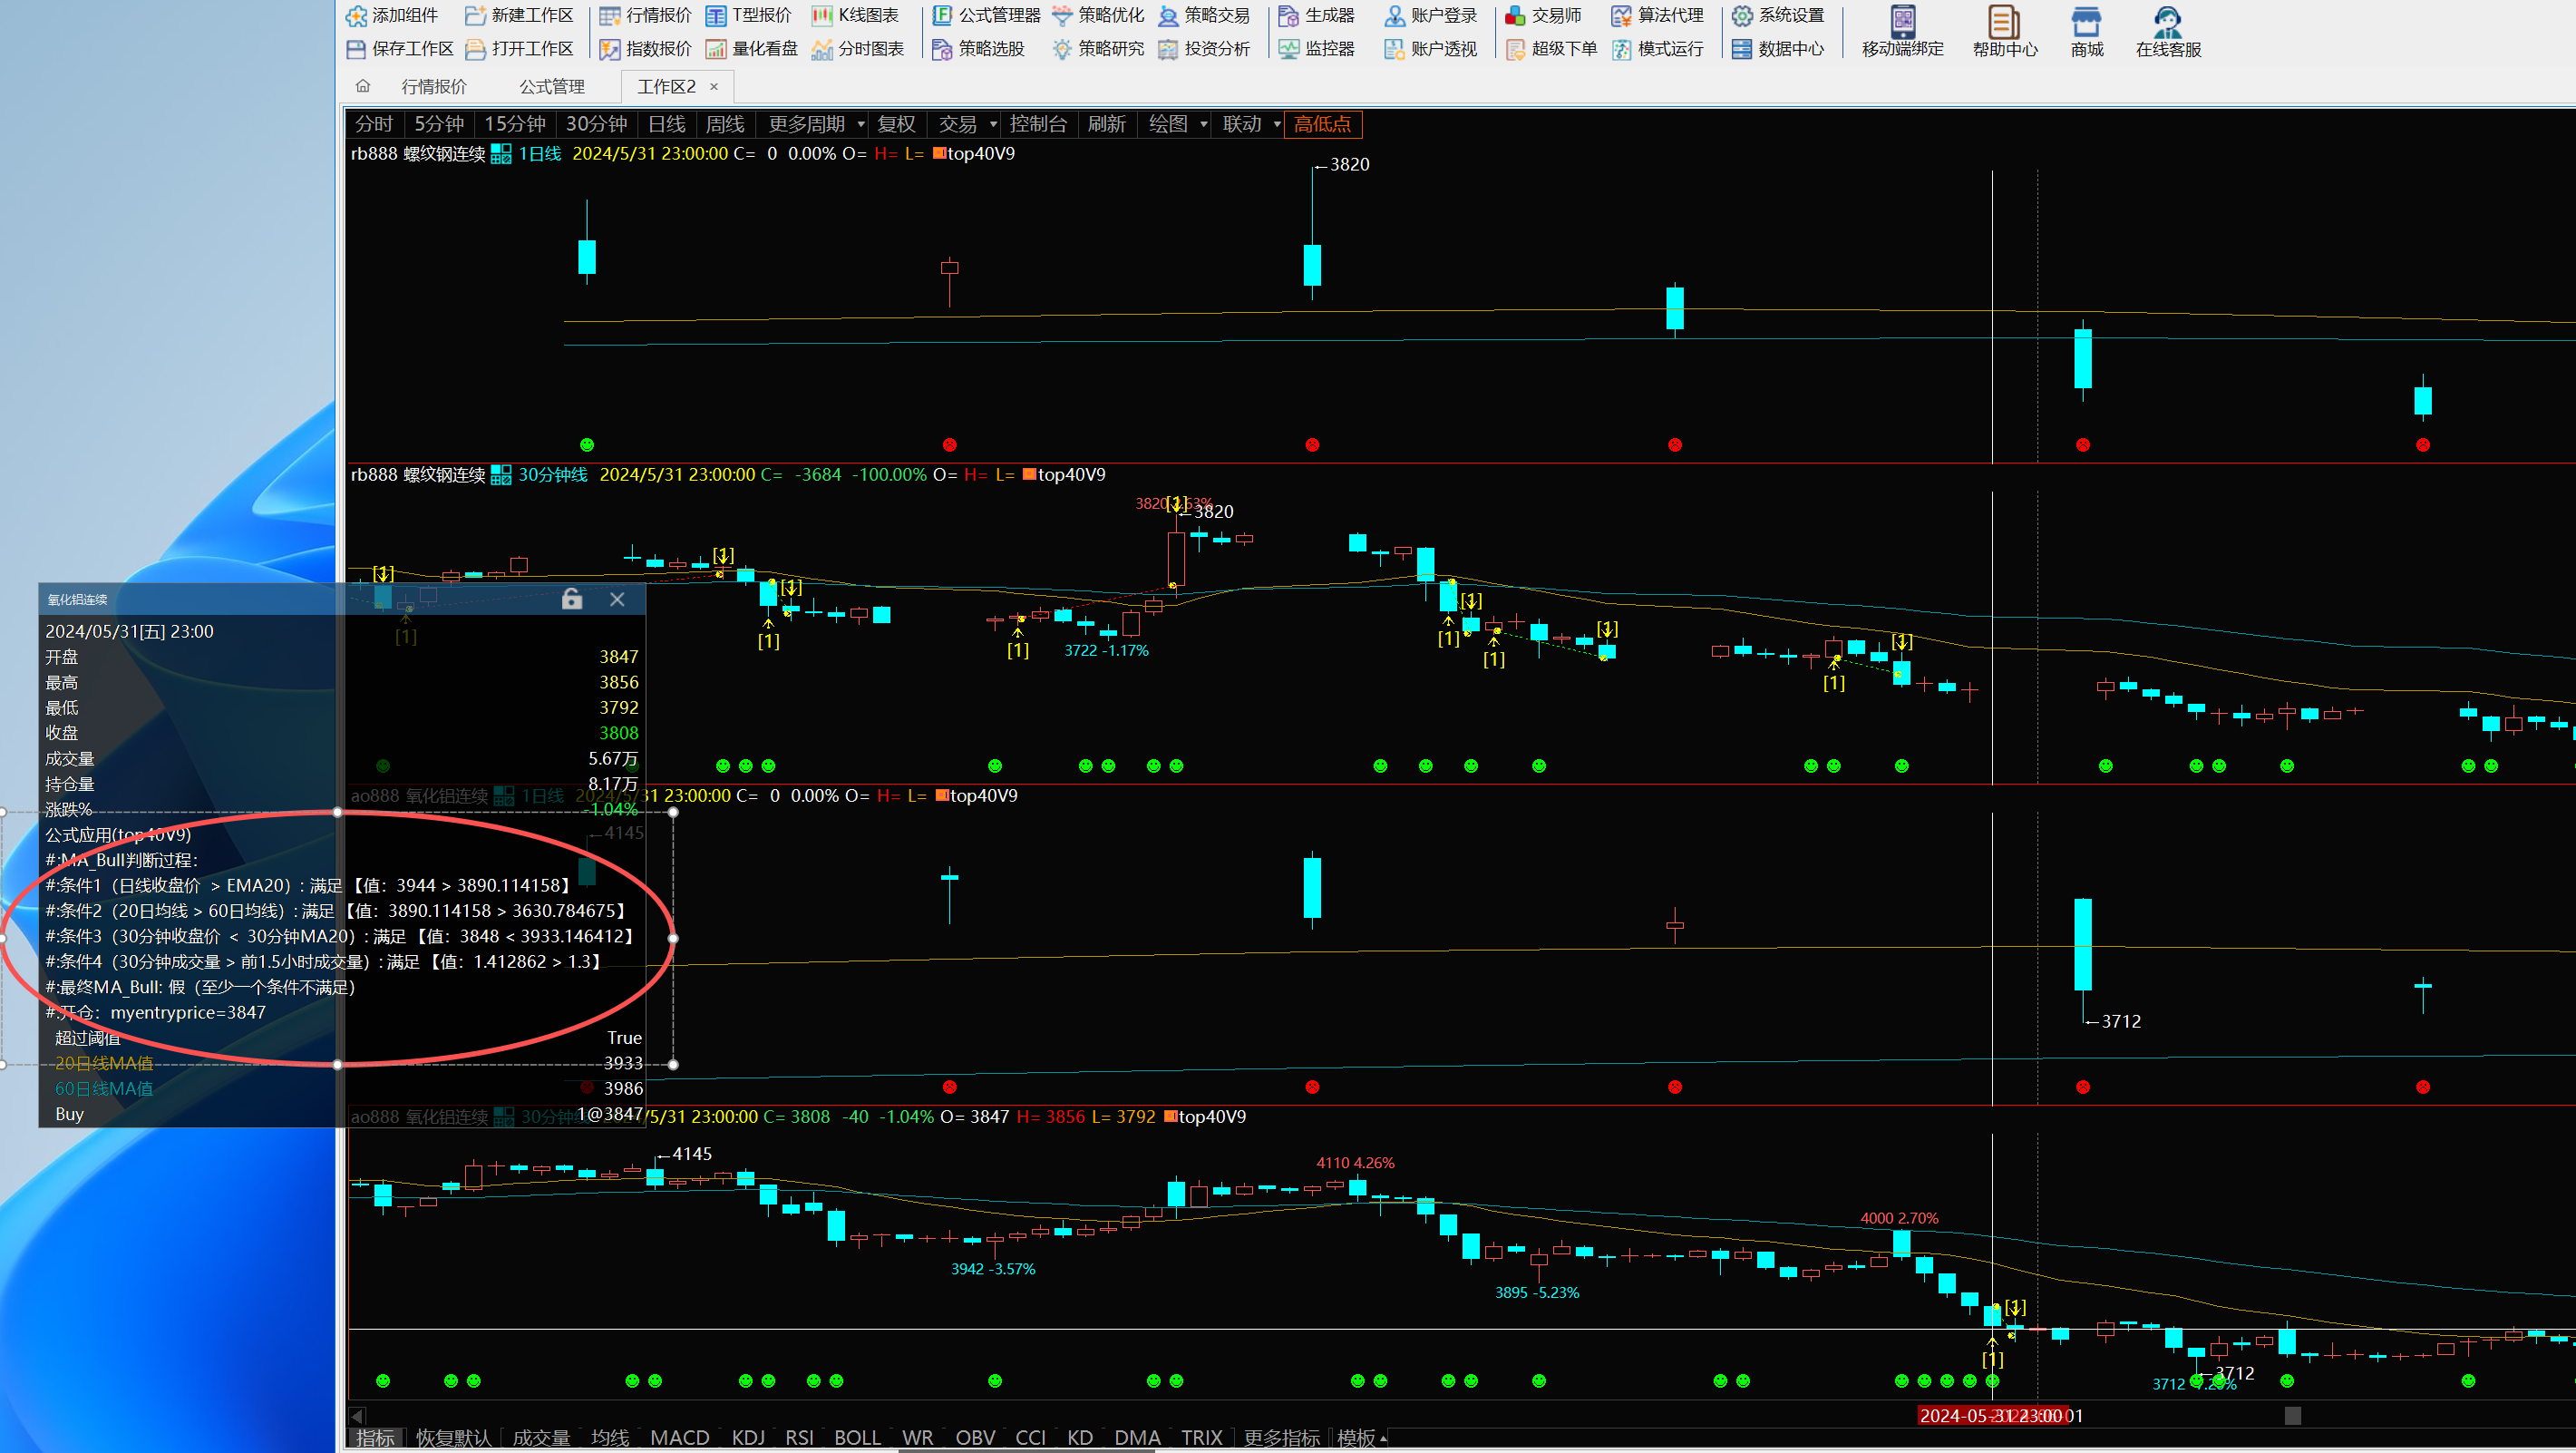The image size is (2576, 1453).
Task: Open 策略优化 strategy optimization tool
Action: (x=1062, y=15)
